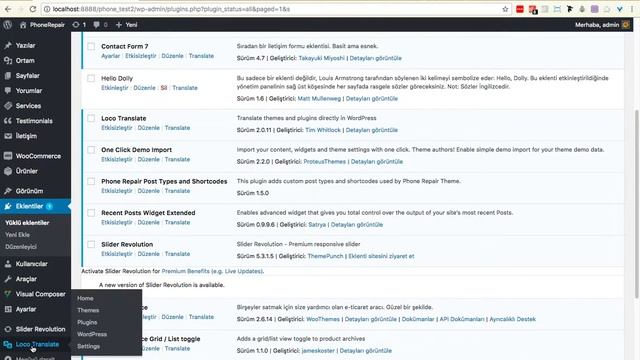Click the Eklentiler plugin icon
The image size is (640, 360).
(8, 206)
